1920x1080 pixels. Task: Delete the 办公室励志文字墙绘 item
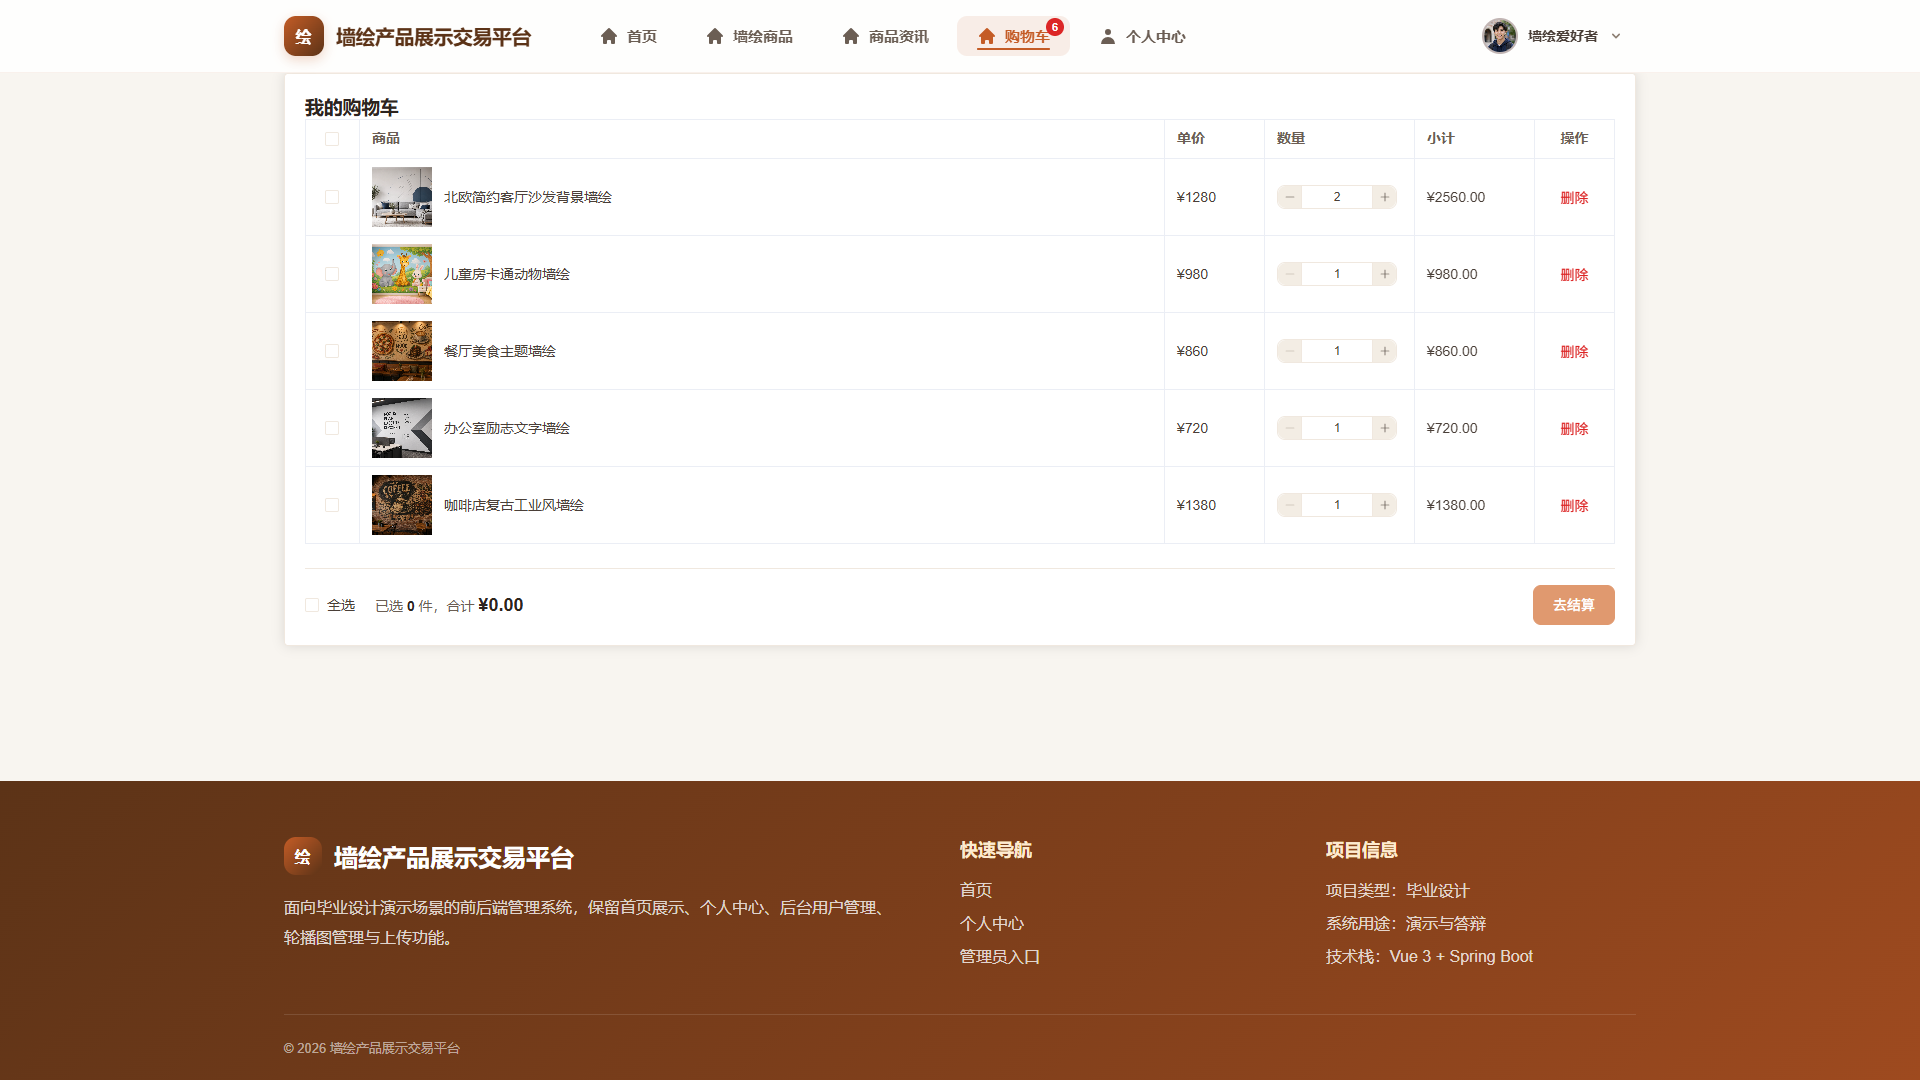(x=1574, y=428)
